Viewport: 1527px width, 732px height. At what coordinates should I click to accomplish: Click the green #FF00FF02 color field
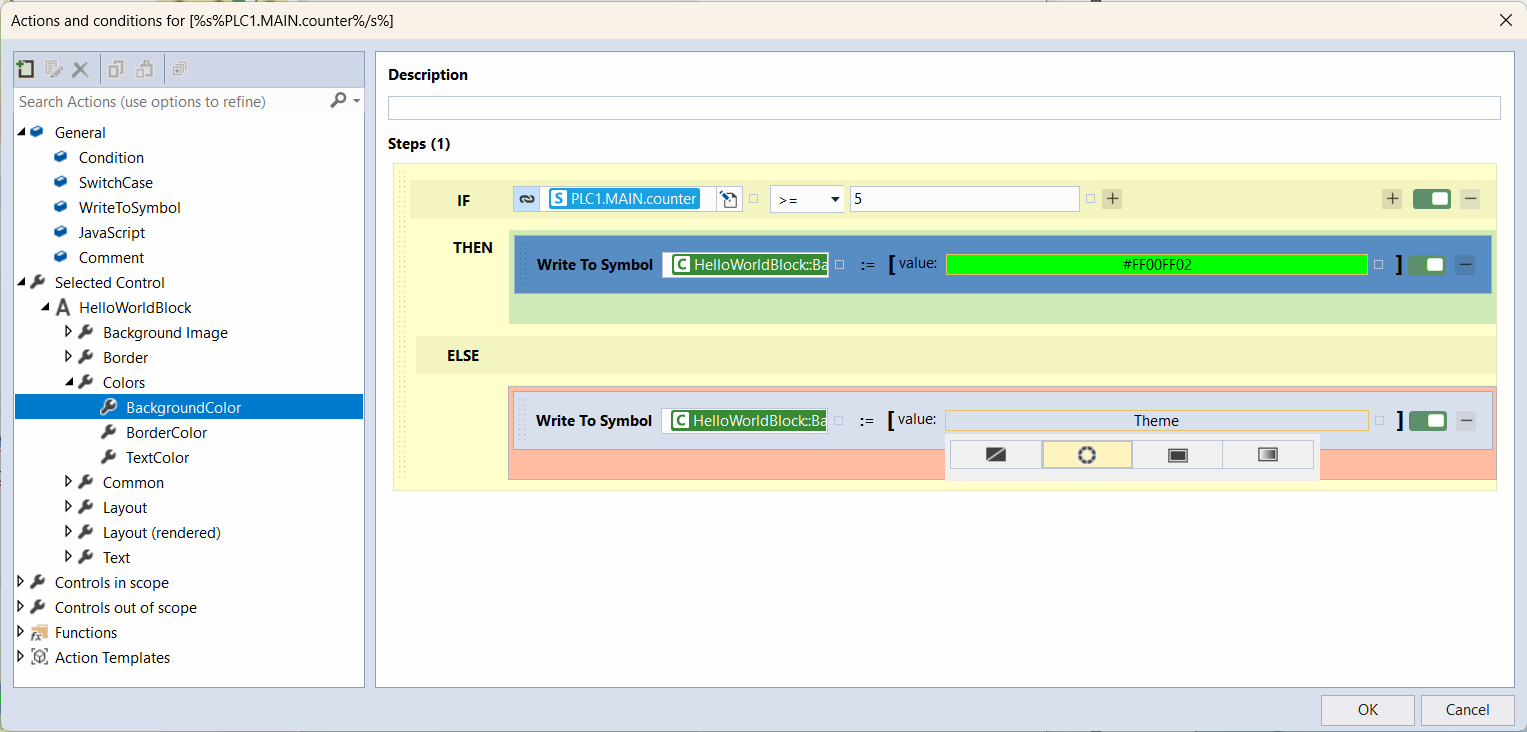click(x=1156, y=264)
